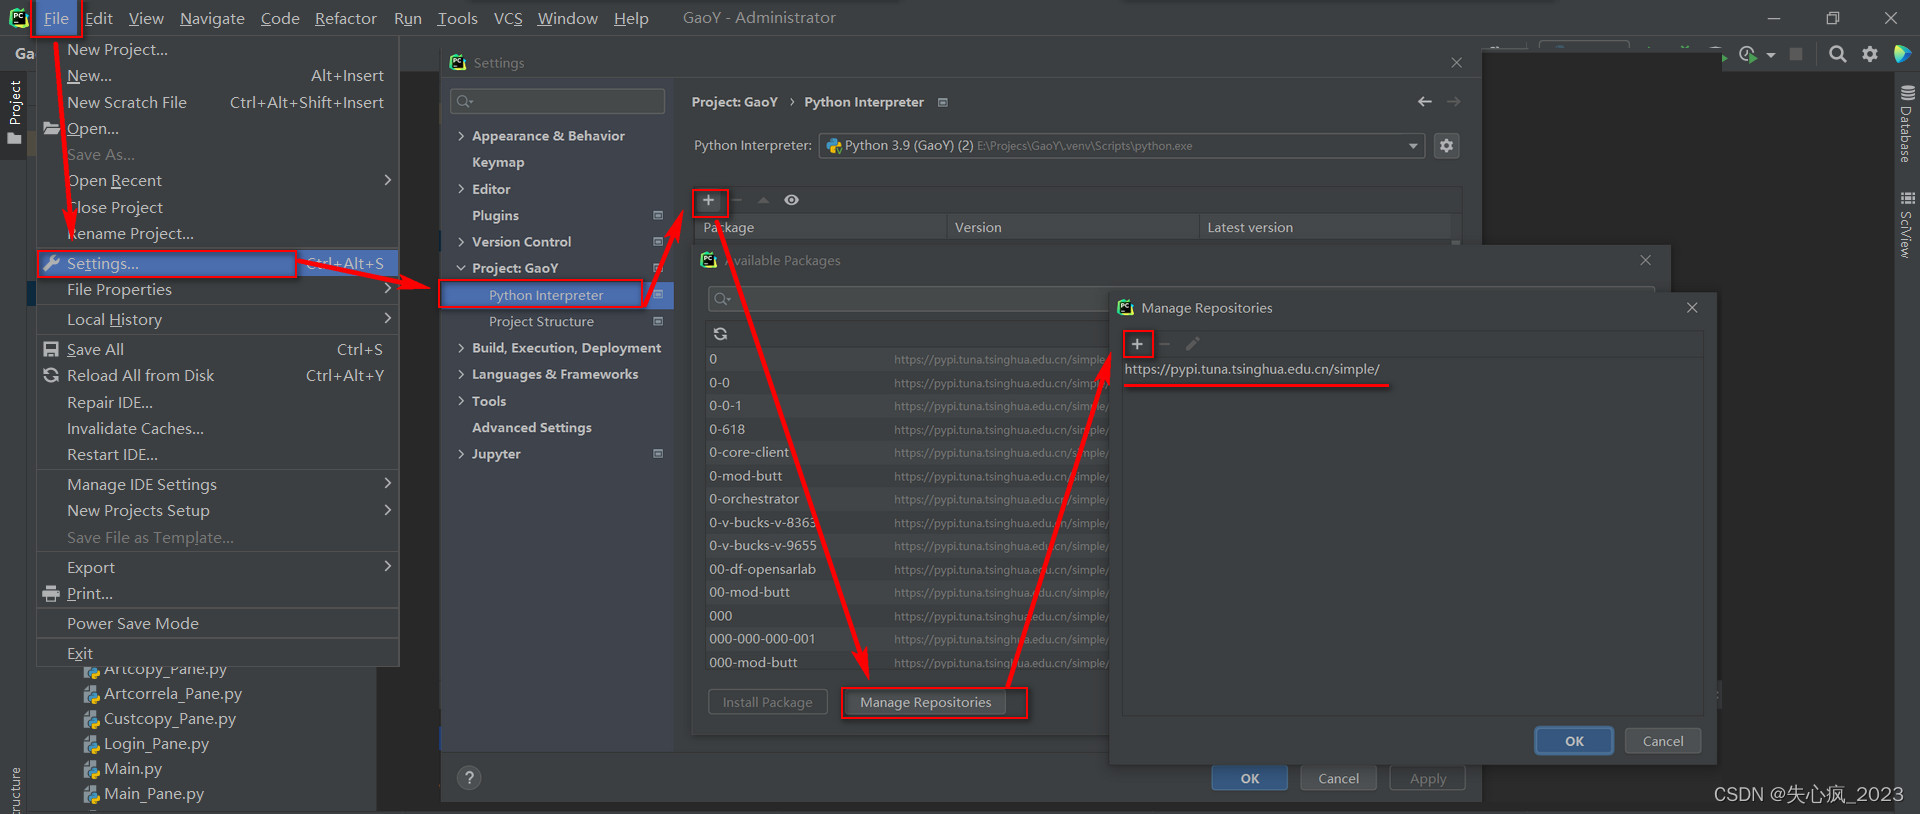1920x814 pixels.
Task: Open Login_Pane.py in project tree
Action: (x=156, y=744)
